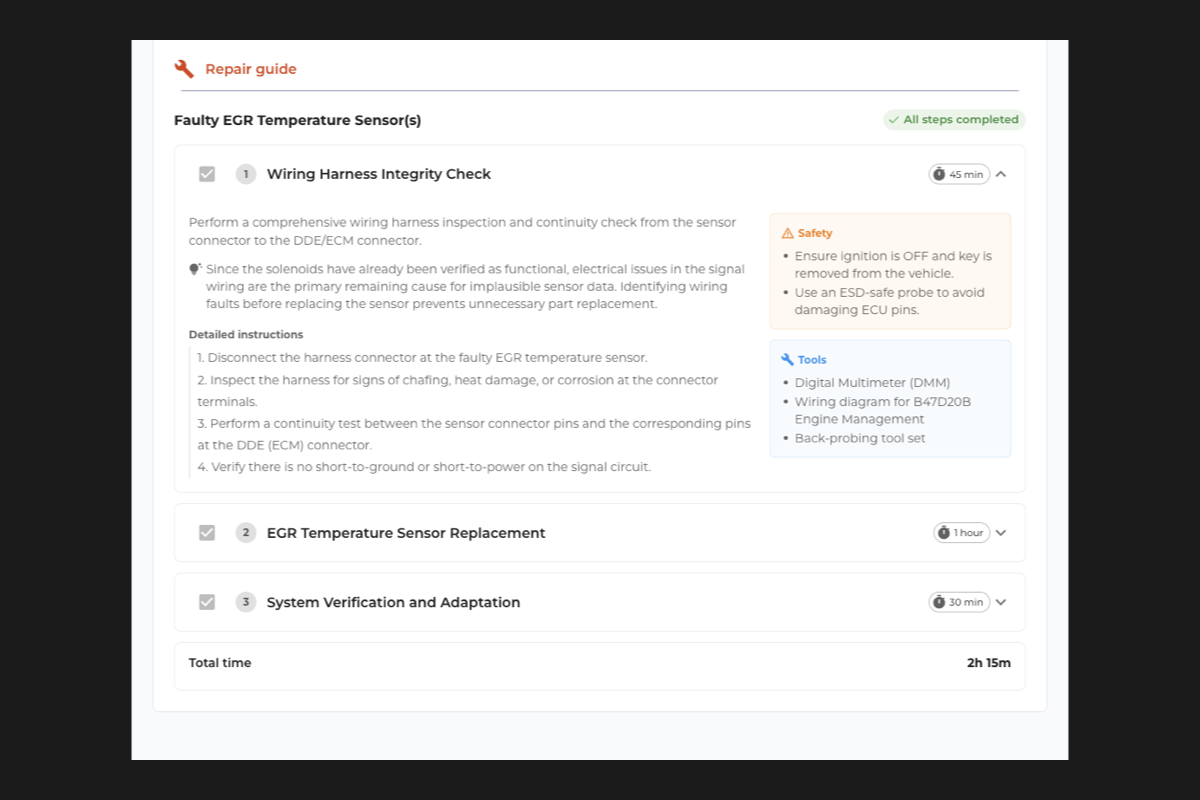The image size is (1200, 800).
Task: Click the 30 min stopwatch icon
Action: tap(939, 602)
